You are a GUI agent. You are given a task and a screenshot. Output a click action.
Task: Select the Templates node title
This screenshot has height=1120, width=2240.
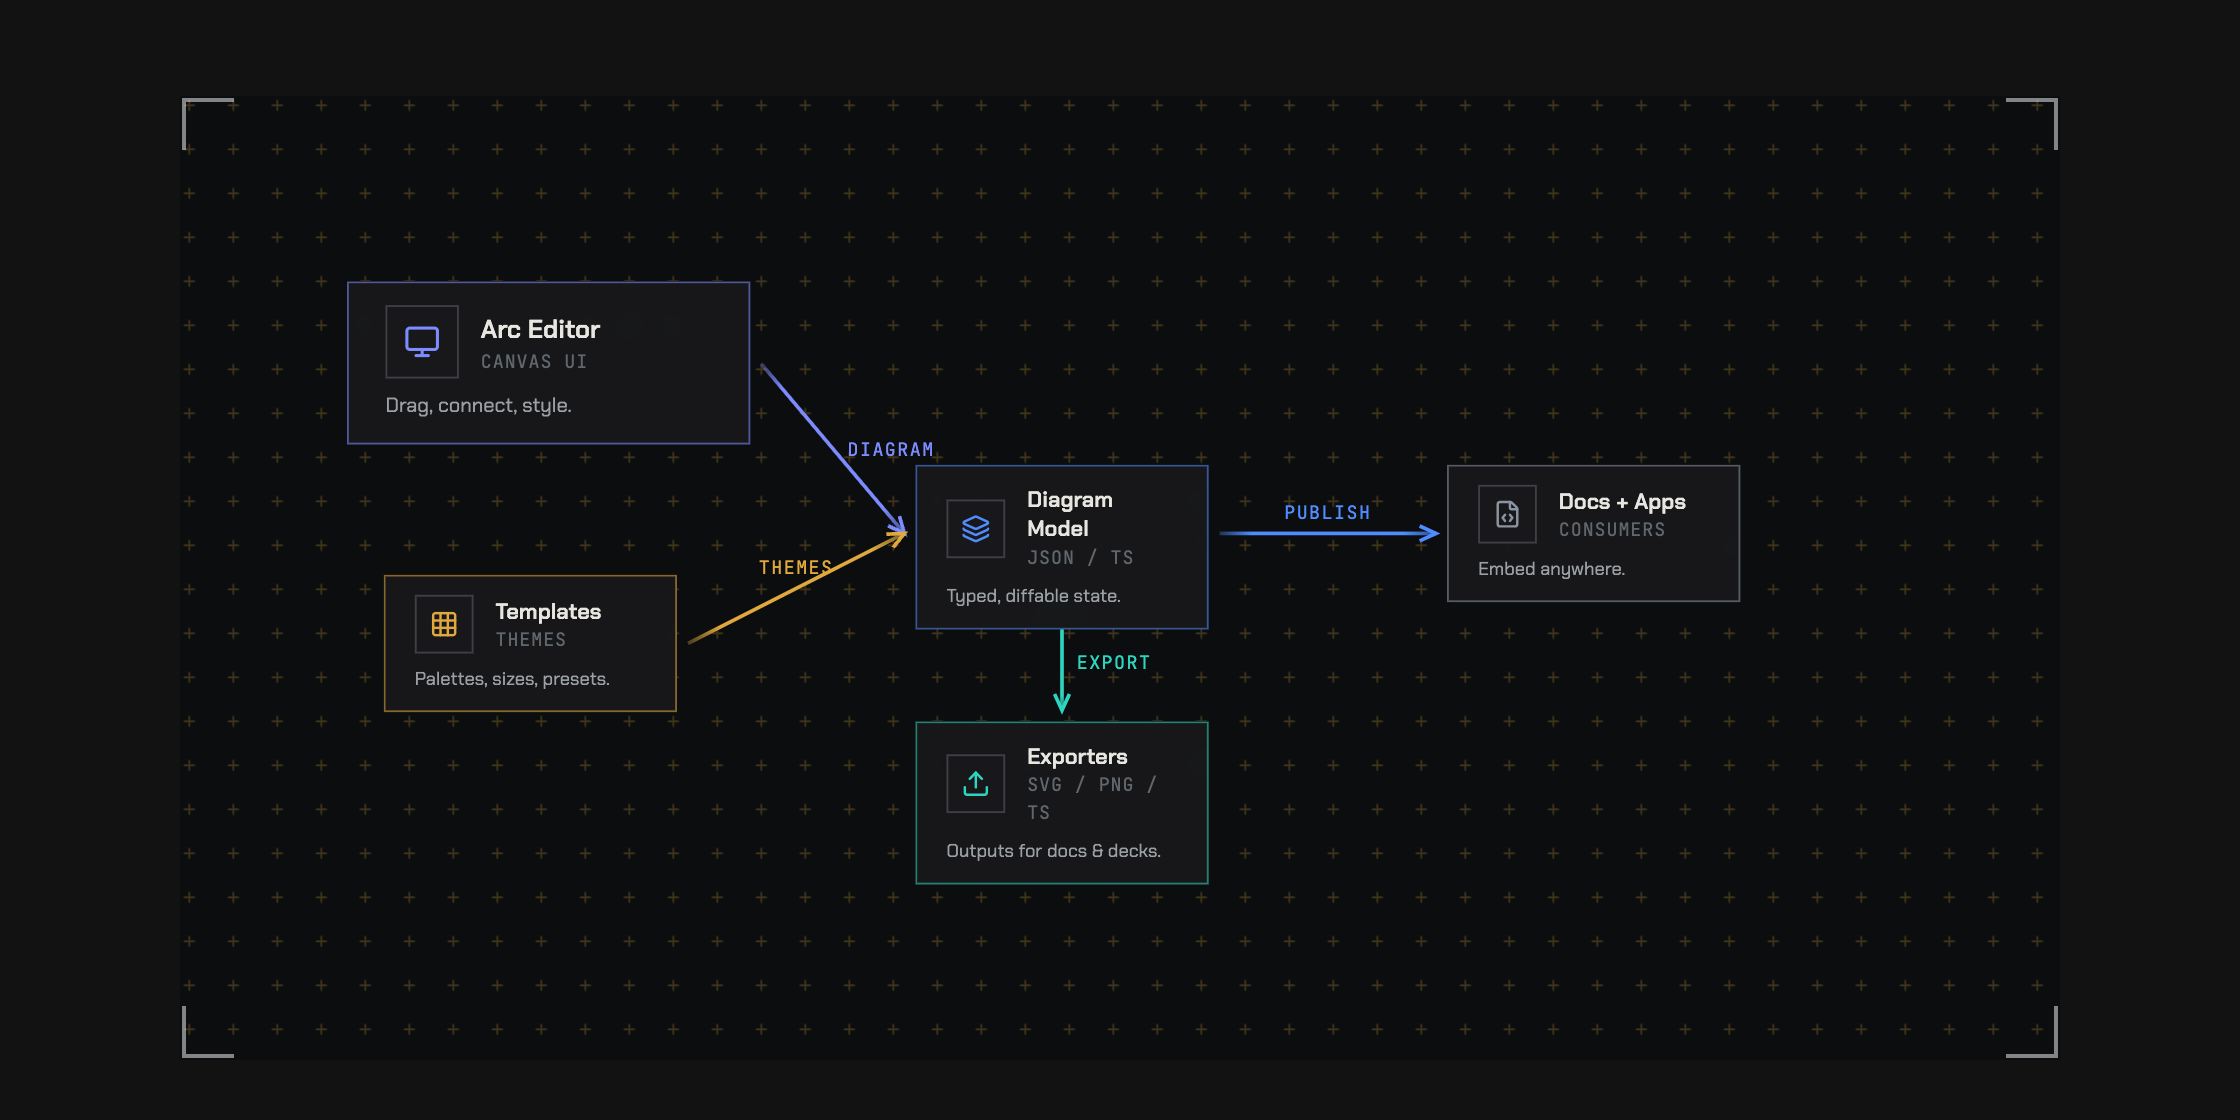click(548, 611)
